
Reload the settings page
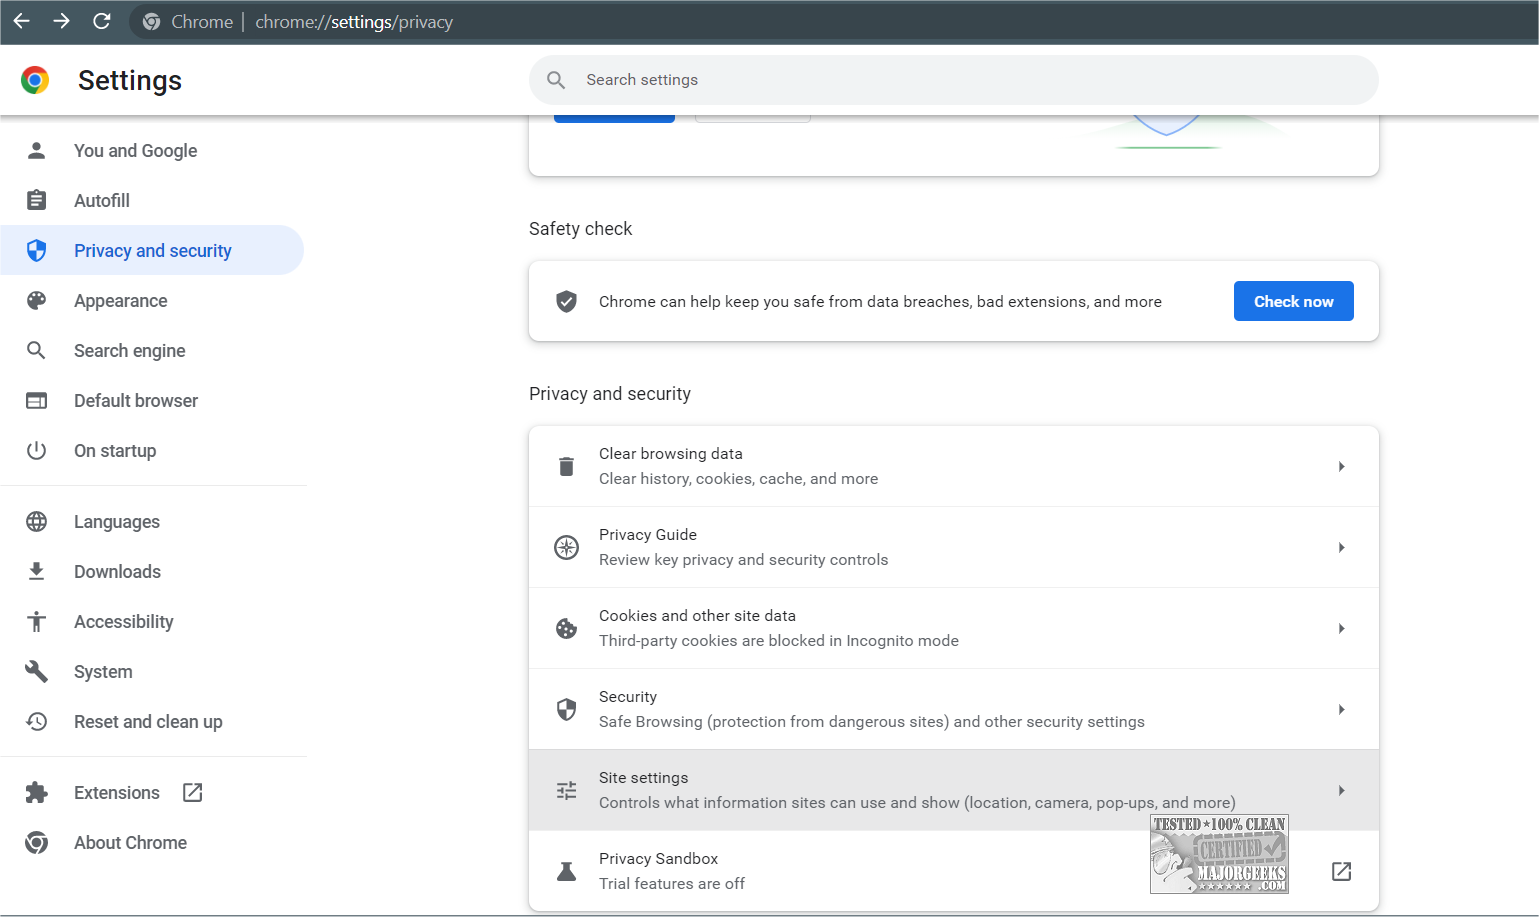click(101, 21)
